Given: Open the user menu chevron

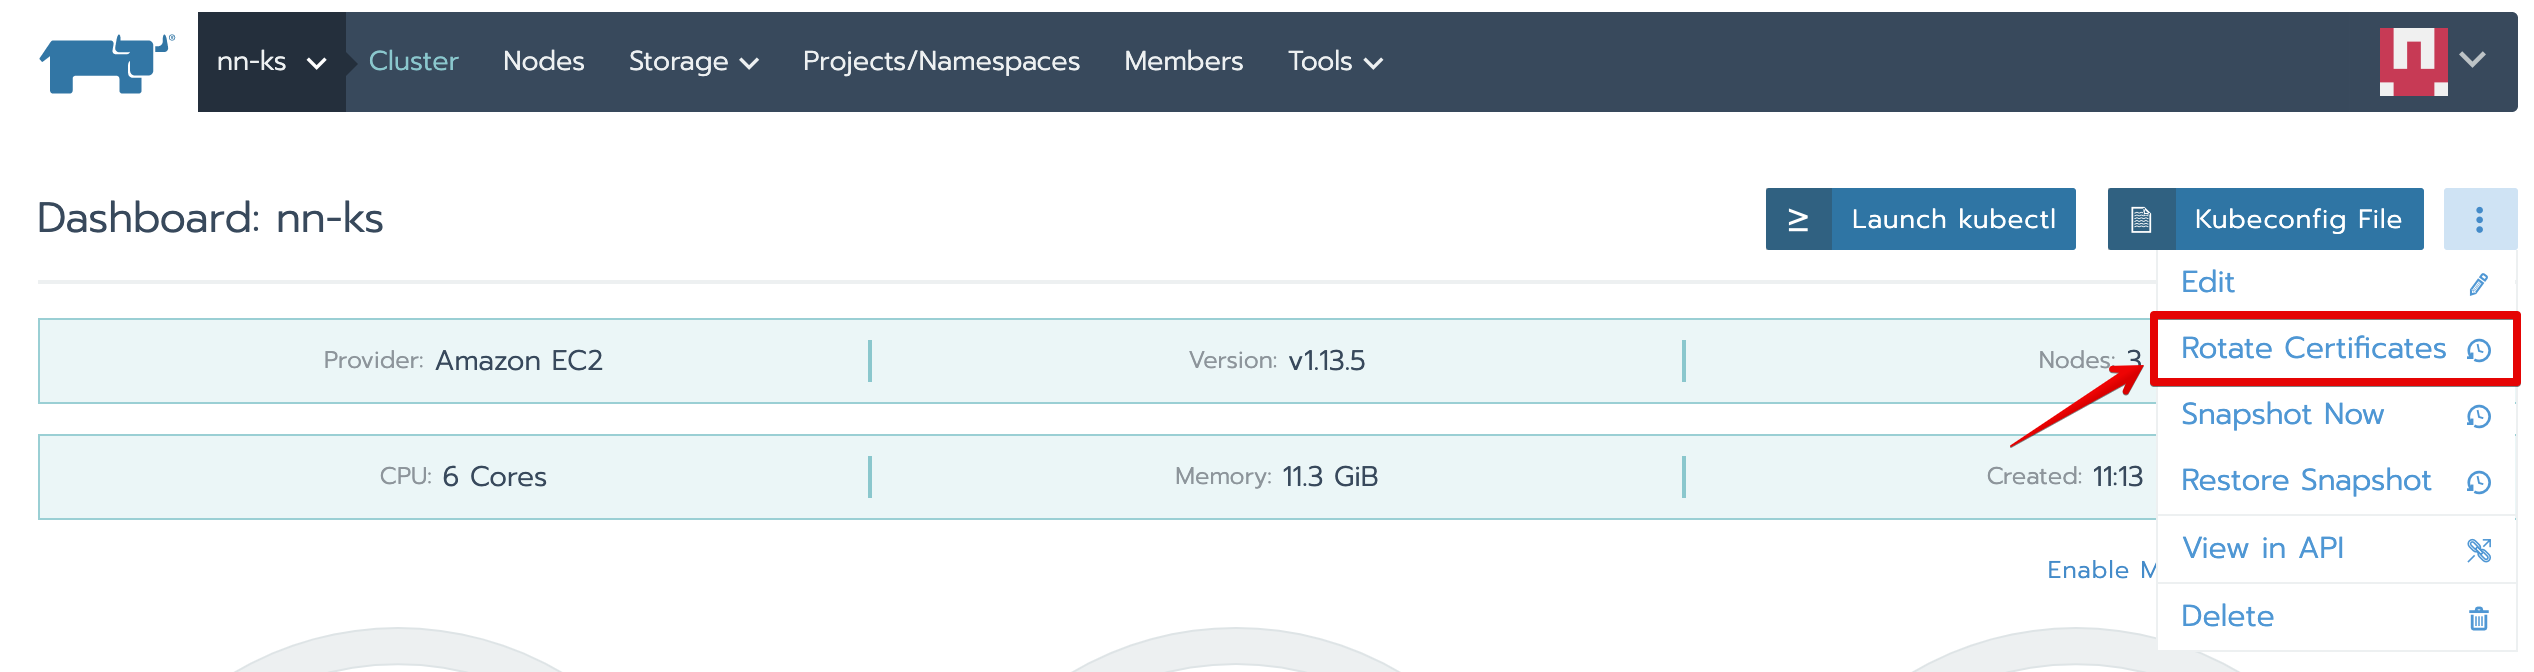Looking at the screenshot, I should pos(2473,60).
